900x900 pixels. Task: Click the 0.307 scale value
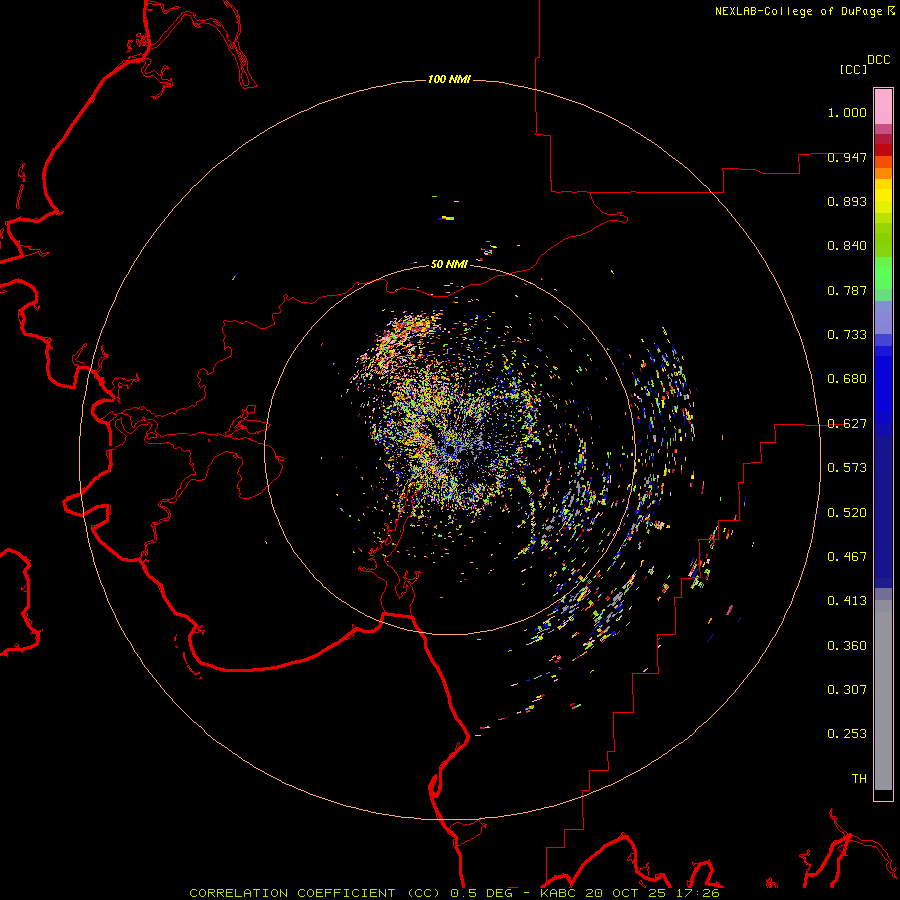click(x=847, y=690)
